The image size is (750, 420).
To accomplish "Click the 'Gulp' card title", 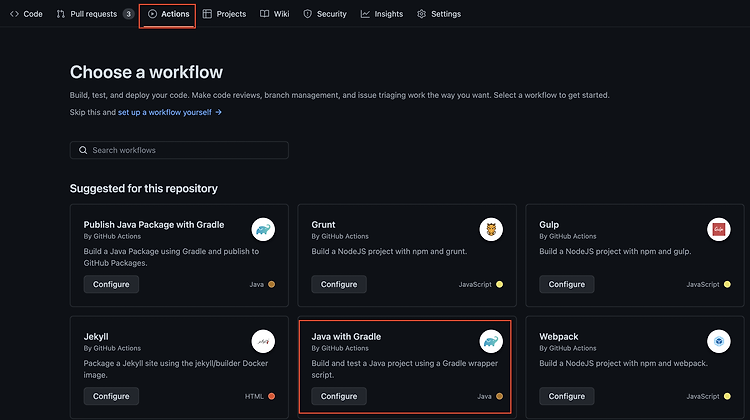I will (549, 224).
